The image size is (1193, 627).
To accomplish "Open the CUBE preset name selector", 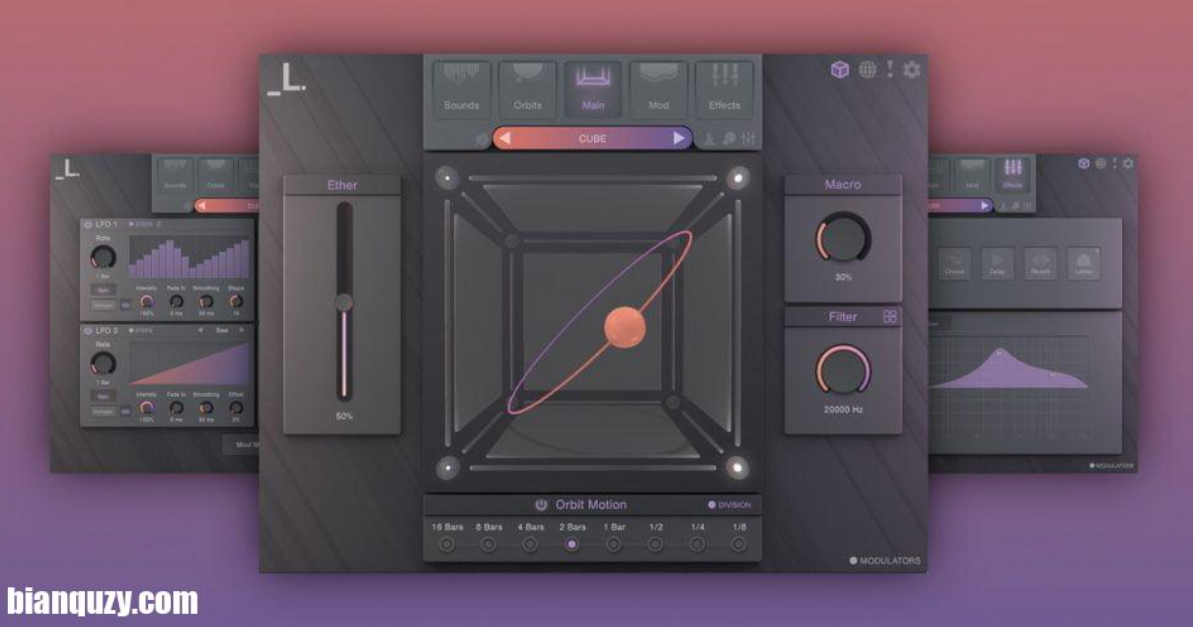I will [x=592, y=138].
